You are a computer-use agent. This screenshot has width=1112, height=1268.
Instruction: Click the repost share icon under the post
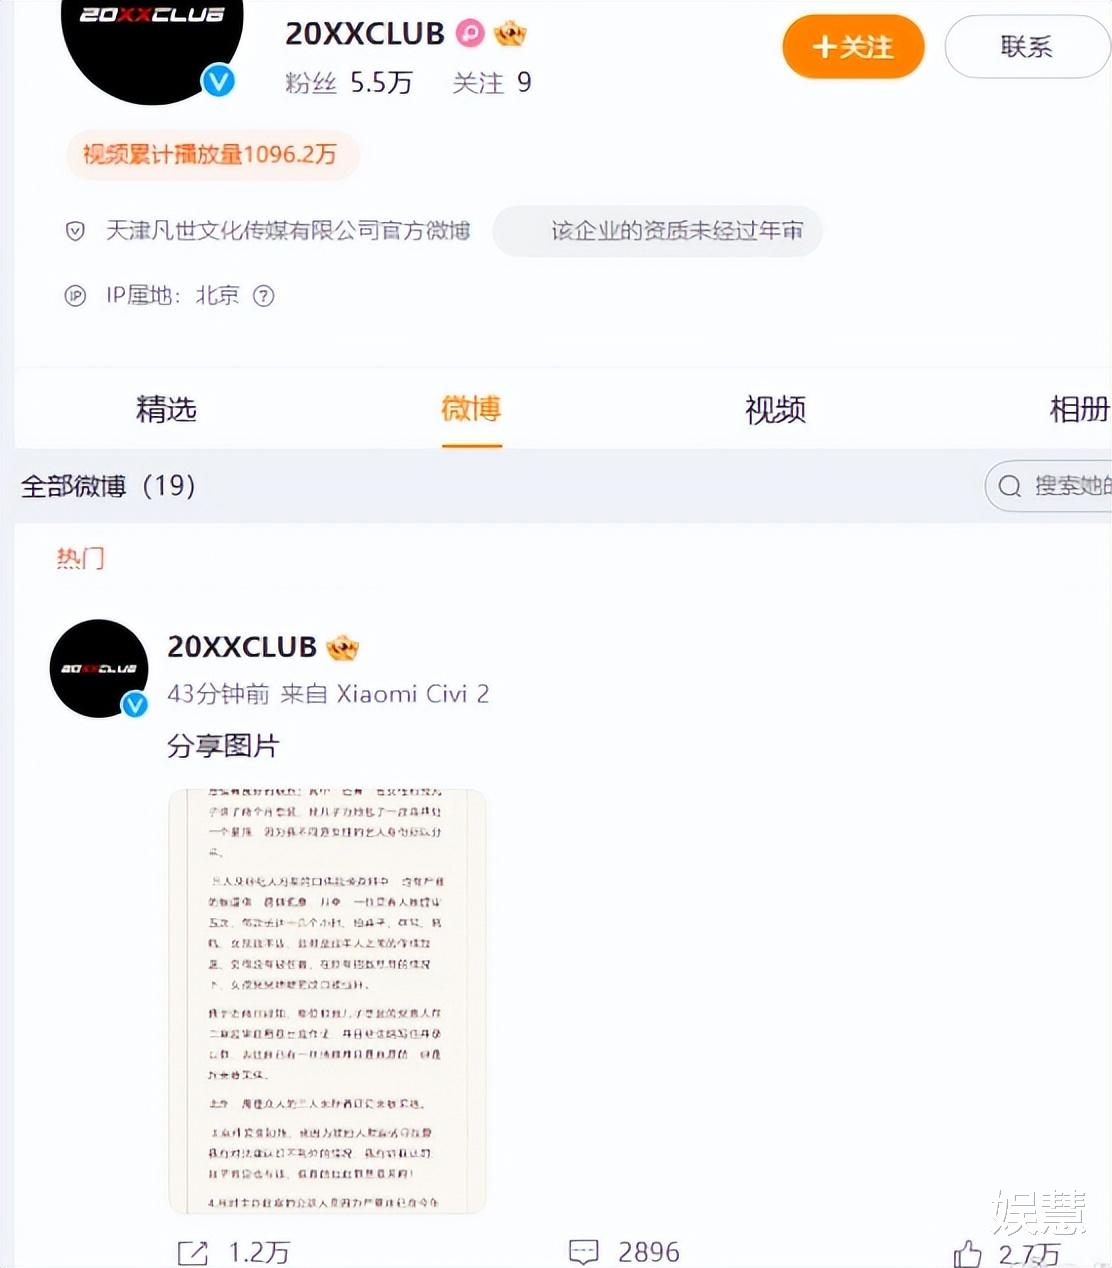tap(192, 1252)
